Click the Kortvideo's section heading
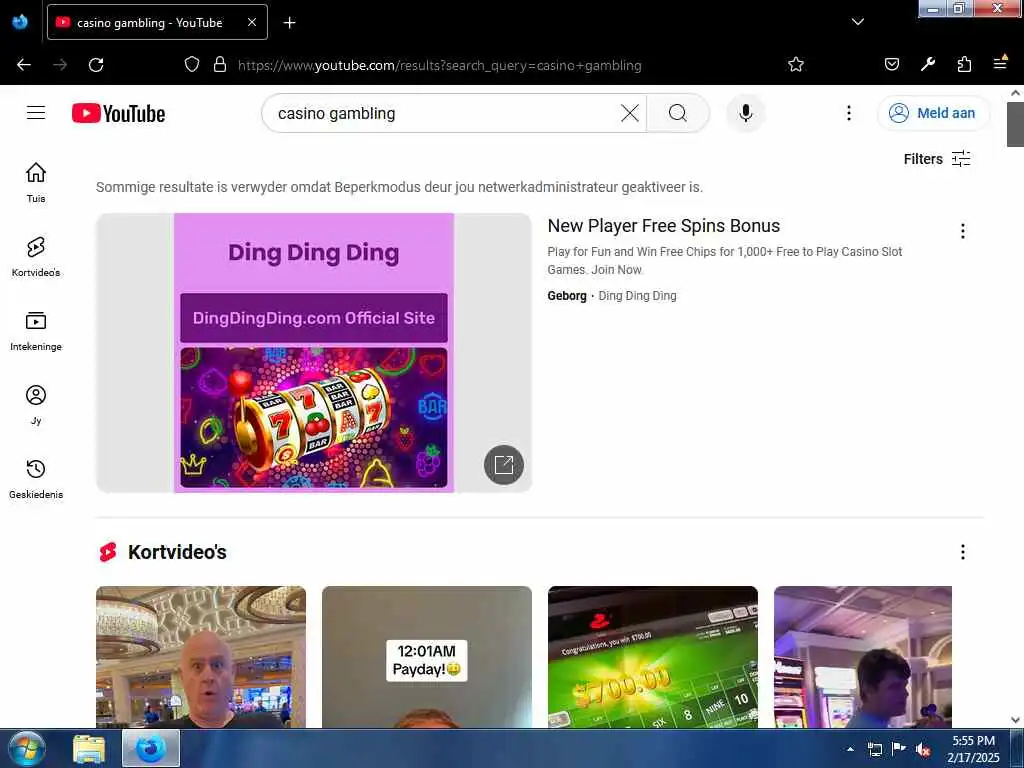Image resolution: width=1024 pixels, height=768 pixels. (x=177, y=552)
